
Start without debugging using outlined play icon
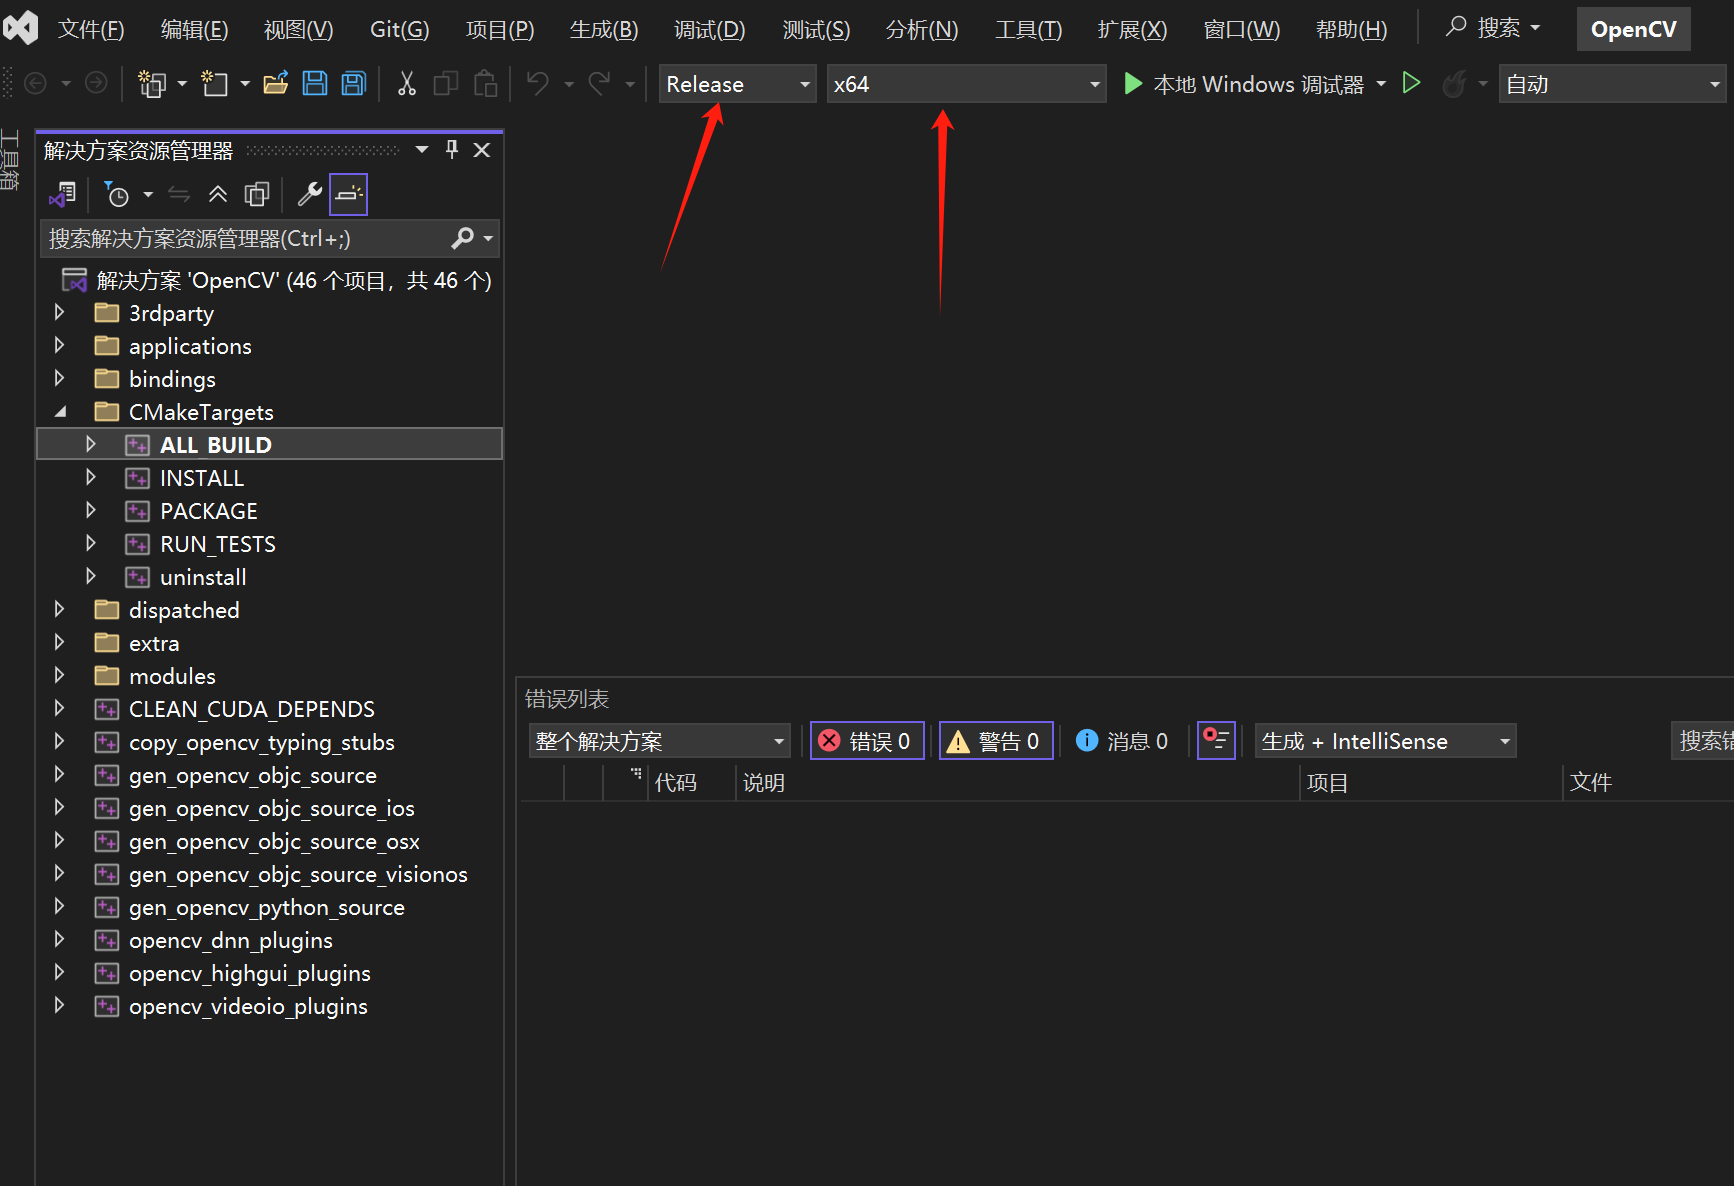coord(1411,83)
